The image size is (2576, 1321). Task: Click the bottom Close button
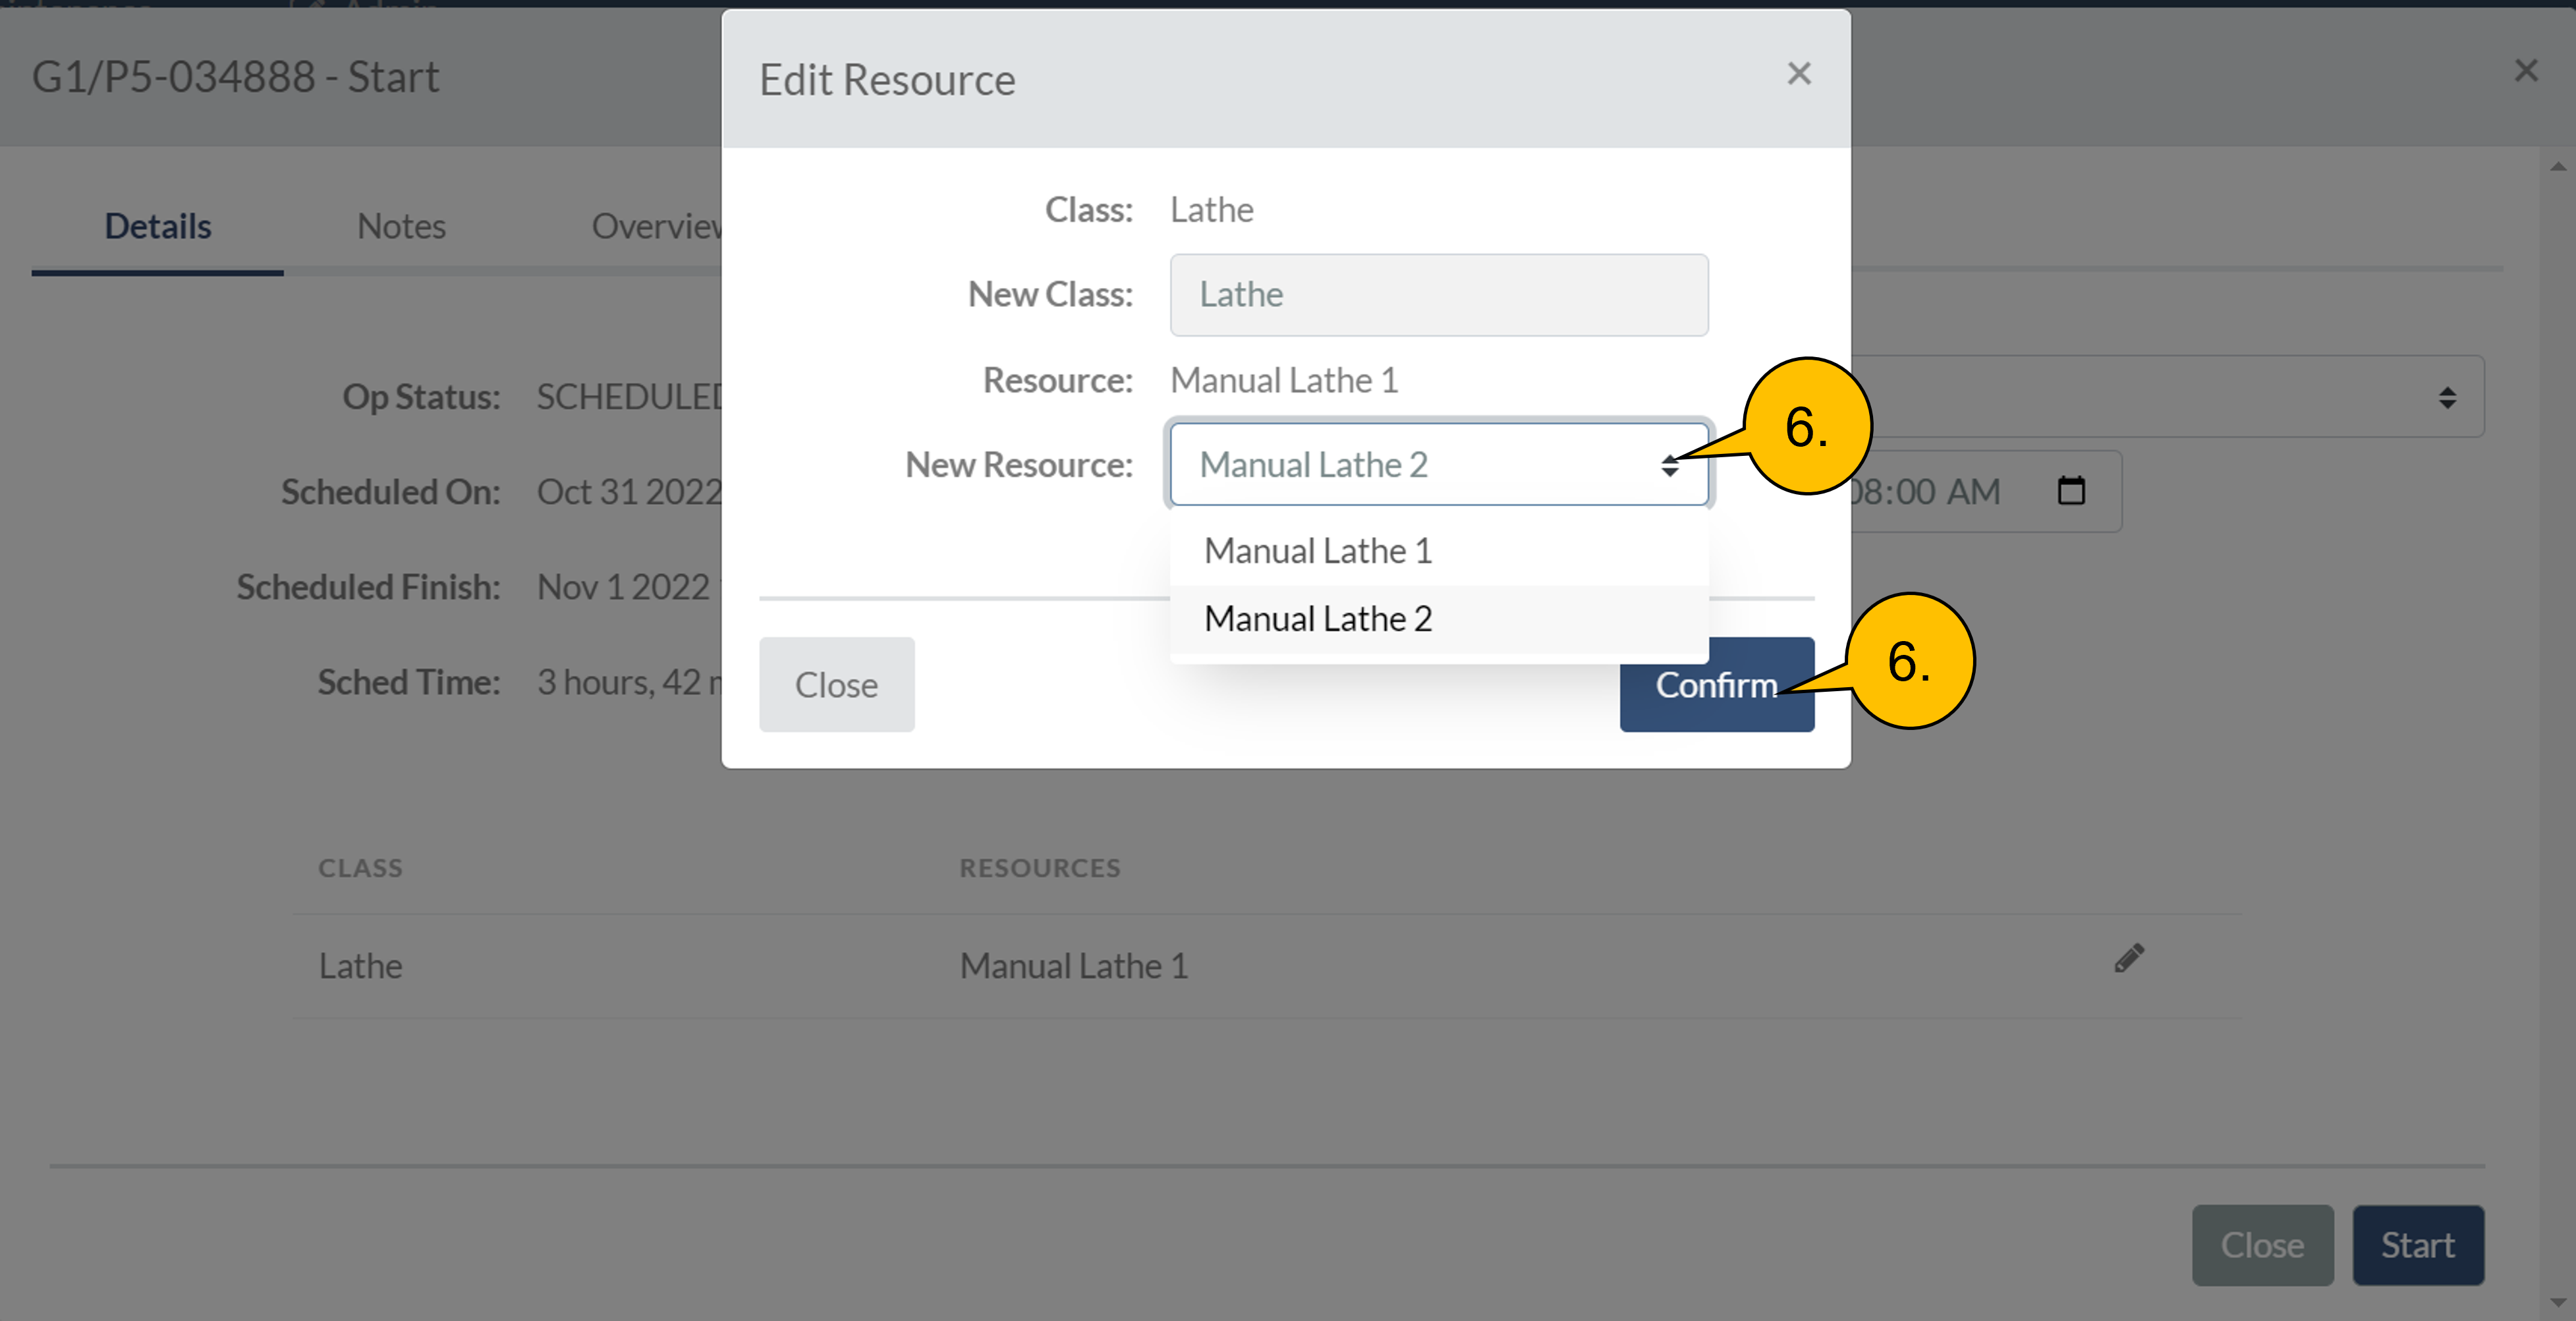coord(2262,1245)
